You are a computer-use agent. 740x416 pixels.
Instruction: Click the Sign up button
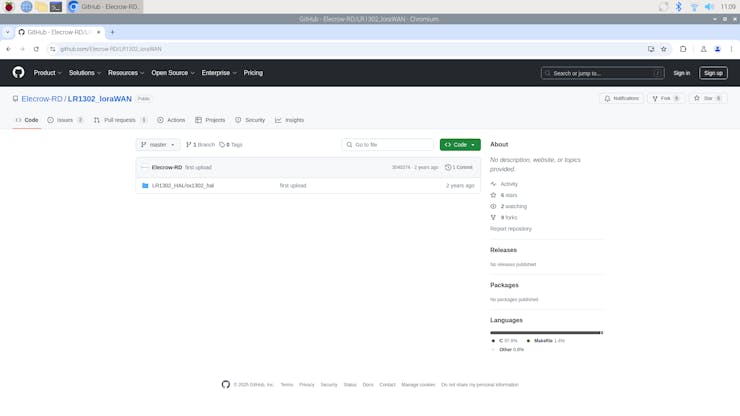click(x=713, y=73)
